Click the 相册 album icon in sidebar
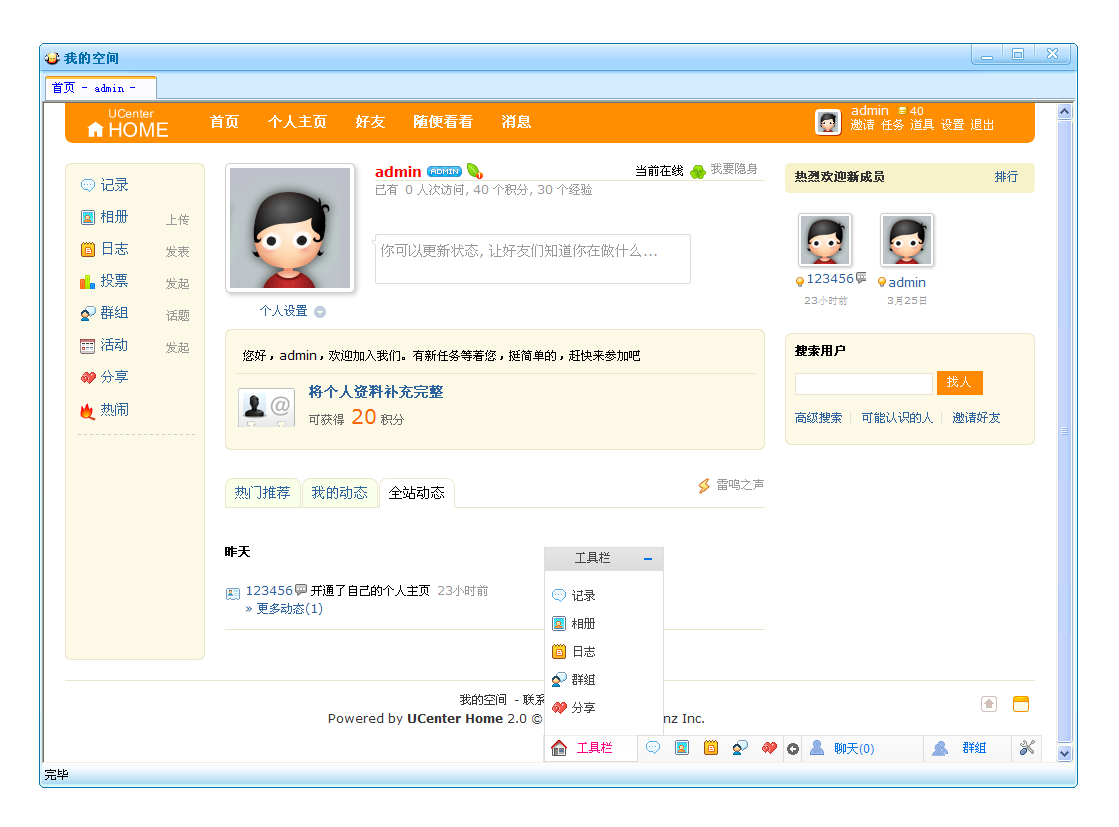Image resolution: width=1119 pixels, height=827 pixels. (88, 218)
